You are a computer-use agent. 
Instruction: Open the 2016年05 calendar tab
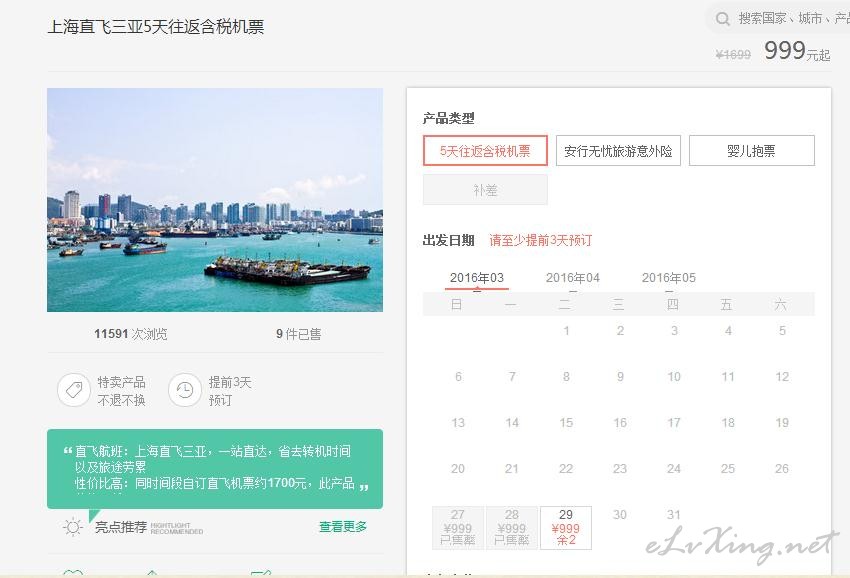pos(669,278)
